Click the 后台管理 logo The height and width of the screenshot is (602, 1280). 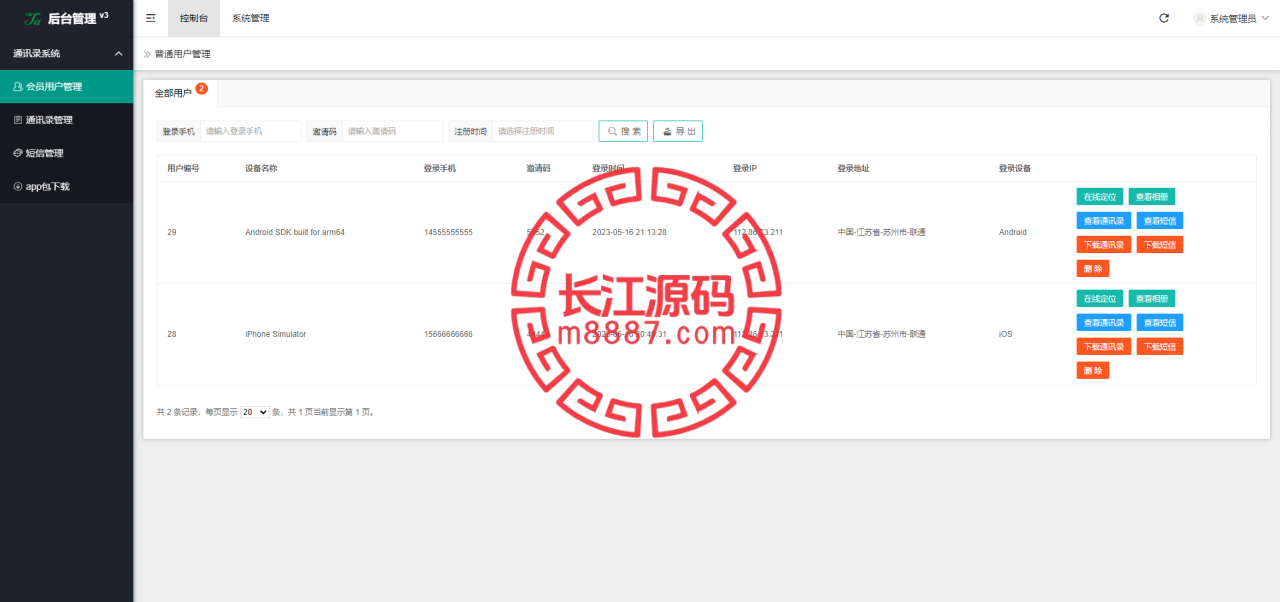click(x=67, y=18)
